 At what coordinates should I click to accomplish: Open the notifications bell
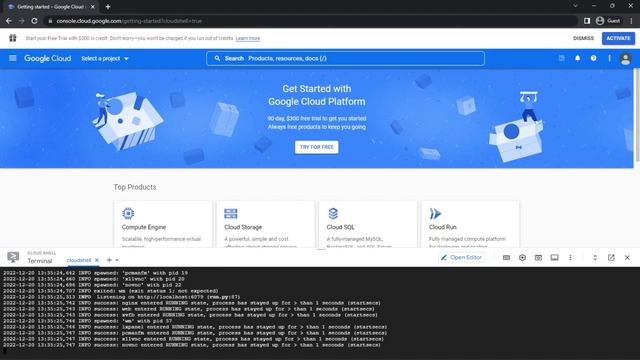[x=578, y=58]
